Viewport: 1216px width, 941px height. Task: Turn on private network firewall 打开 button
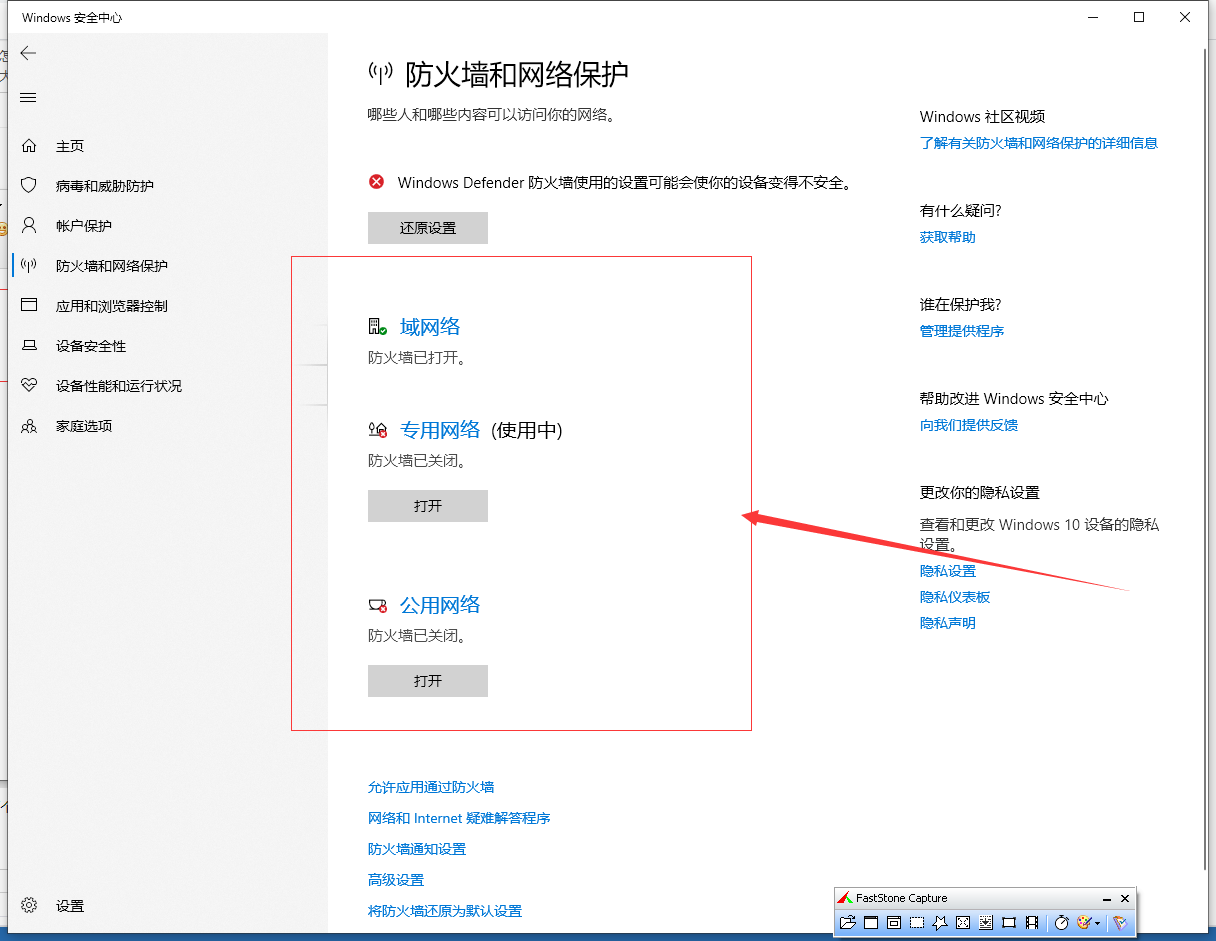click(428, 506)
